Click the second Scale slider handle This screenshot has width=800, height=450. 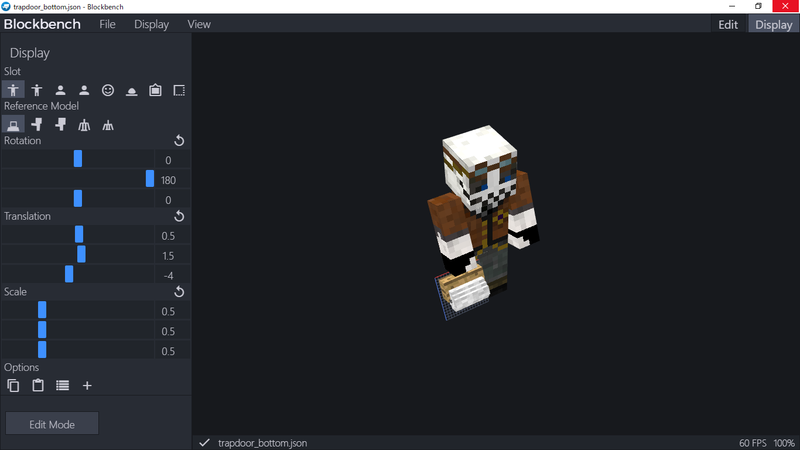pos(42,330)
